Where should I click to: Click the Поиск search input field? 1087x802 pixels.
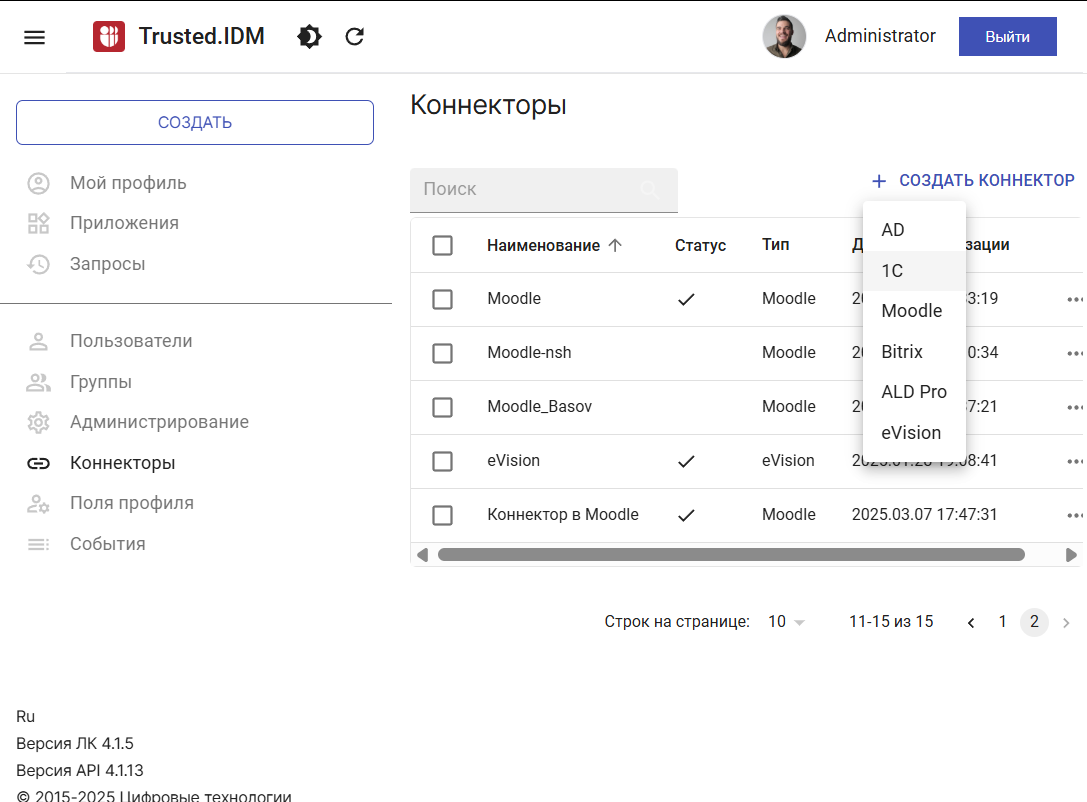coord(544,190)
